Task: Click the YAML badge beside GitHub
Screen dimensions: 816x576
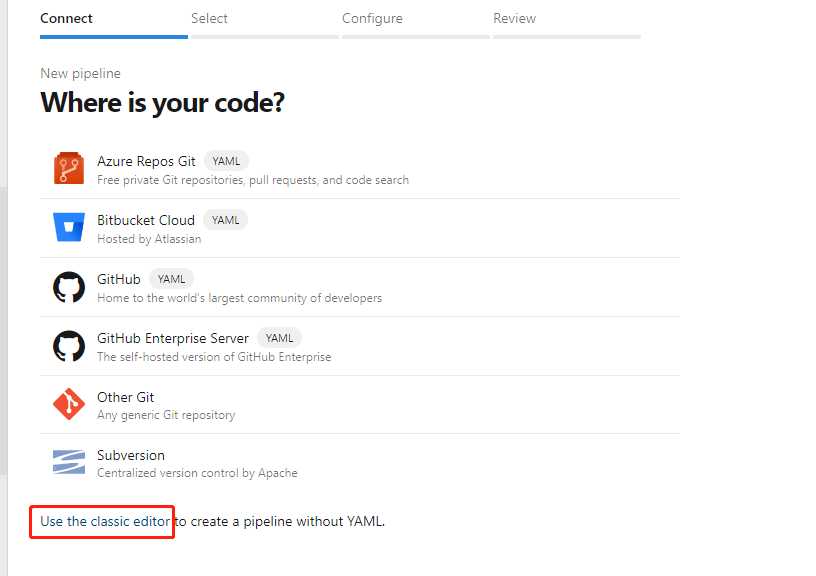Action: tap(171, 279)
